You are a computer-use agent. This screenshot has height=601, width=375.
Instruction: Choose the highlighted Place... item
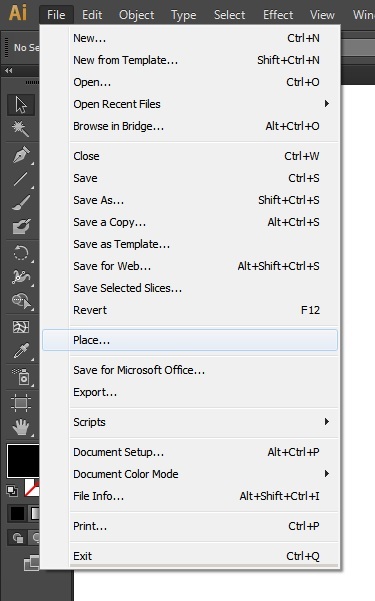[x=190, y=340]
